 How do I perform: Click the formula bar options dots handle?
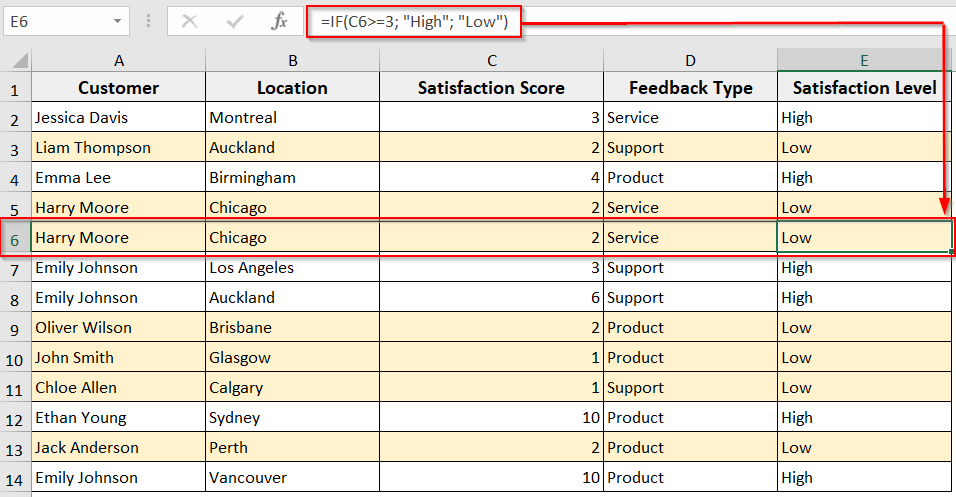(x=148, y=21)
